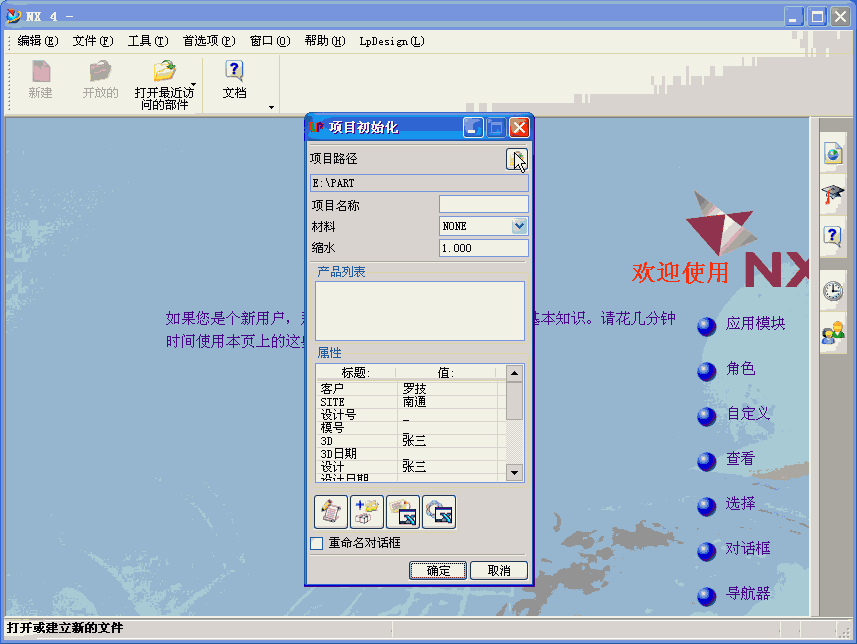The image size is (857, 644).
Task: Click the third import settings icon in dialog
Action: [x=403, y=512]
